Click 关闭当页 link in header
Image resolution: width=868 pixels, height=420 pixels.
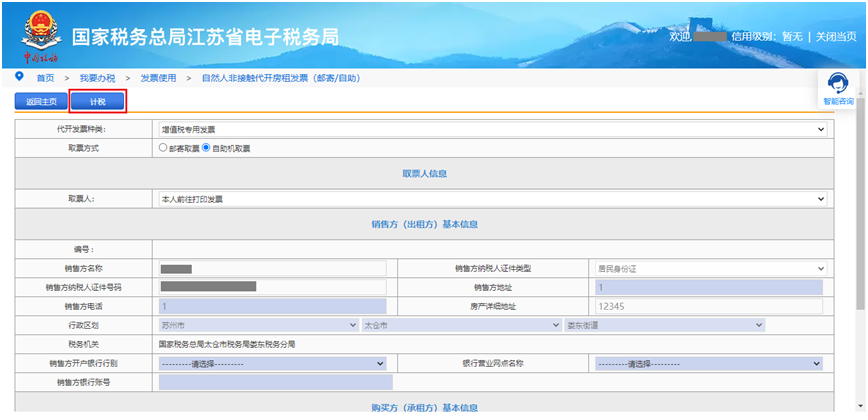click(836, 37)
